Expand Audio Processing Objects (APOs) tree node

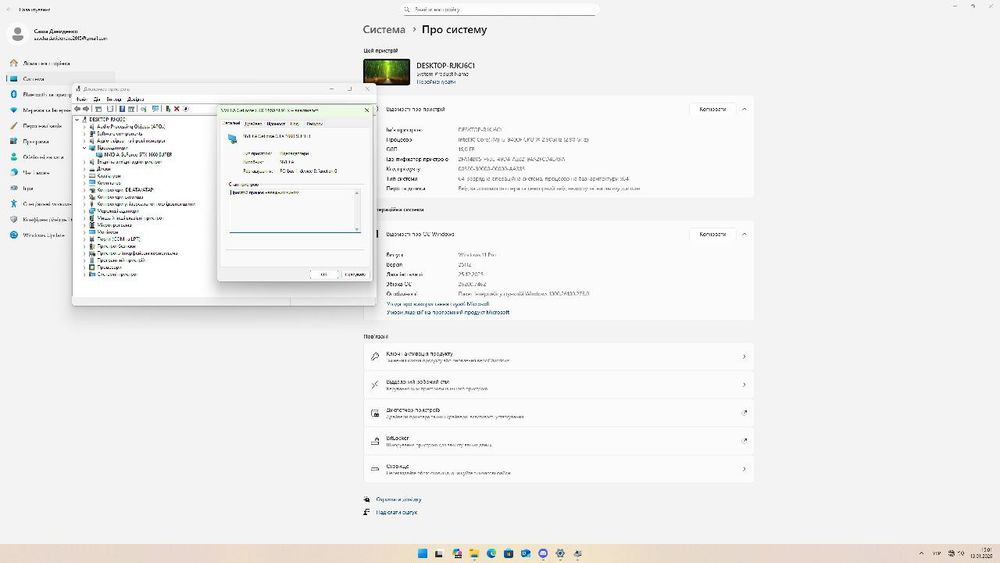pyautogui.click(x=84, y=127)
